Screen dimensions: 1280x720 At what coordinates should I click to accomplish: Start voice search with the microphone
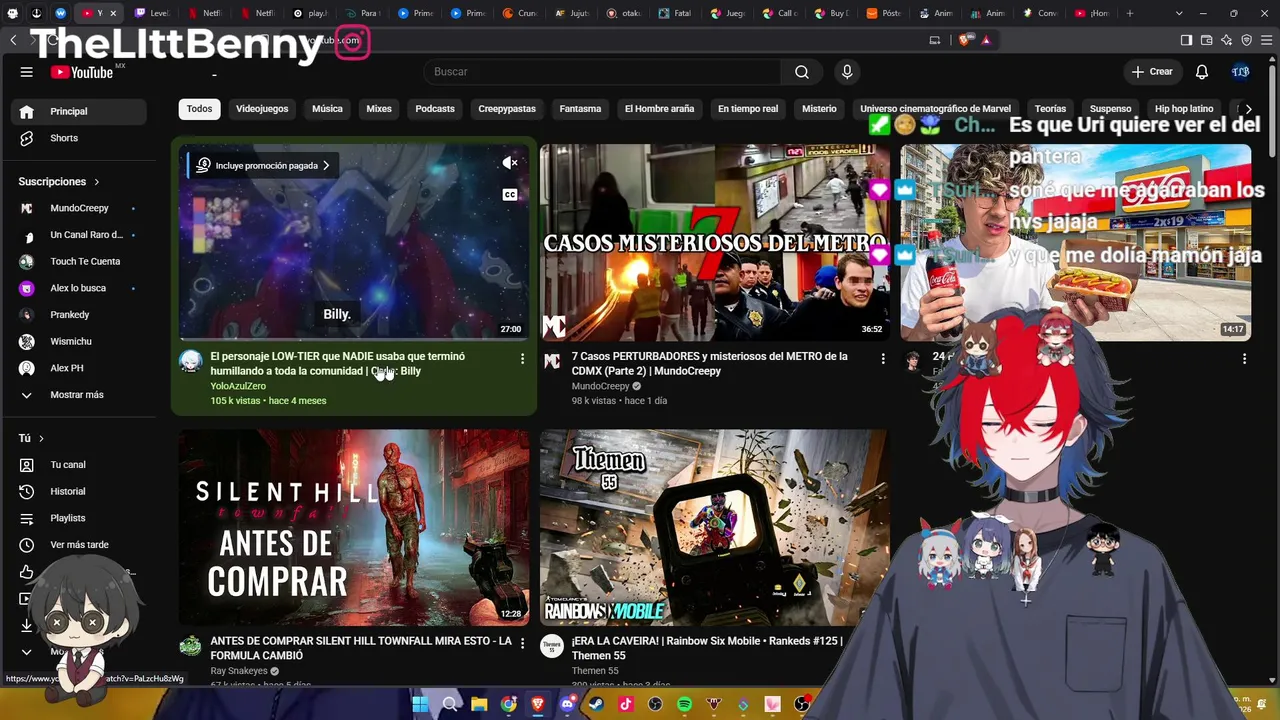(x=847, y=72)
